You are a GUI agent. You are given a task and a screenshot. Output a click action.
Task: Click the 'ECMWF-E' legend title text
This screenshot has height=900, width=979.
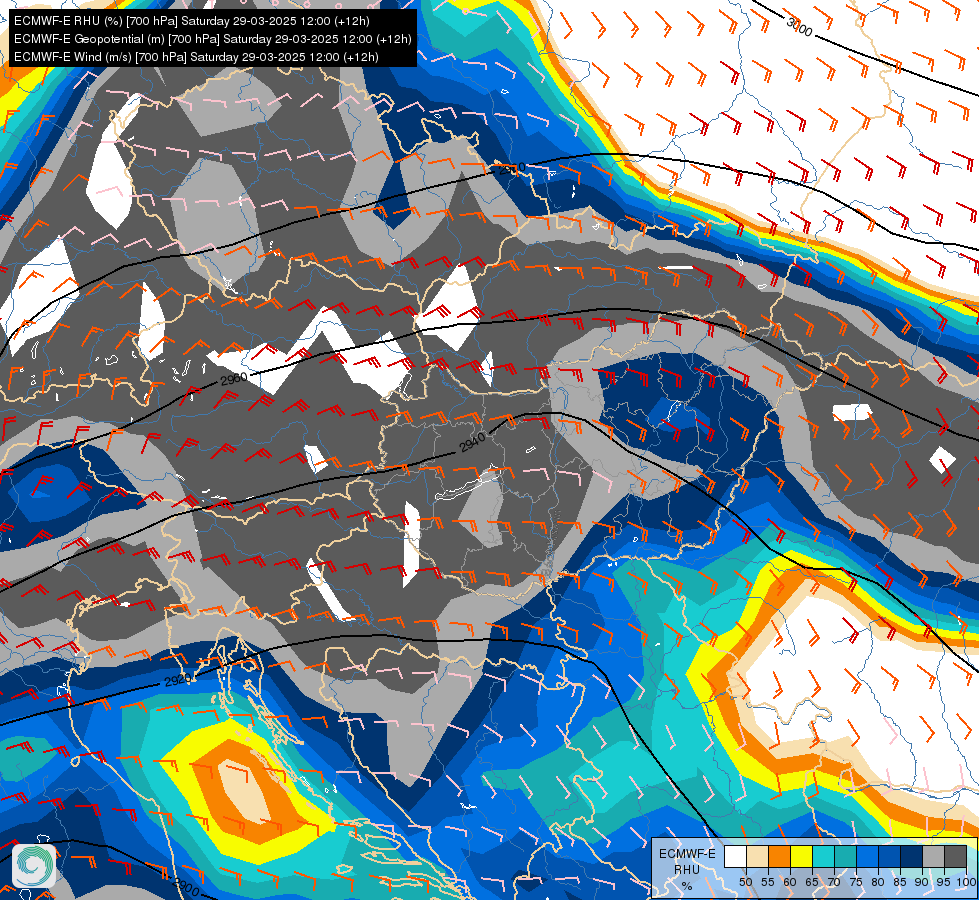coord(687,854)
